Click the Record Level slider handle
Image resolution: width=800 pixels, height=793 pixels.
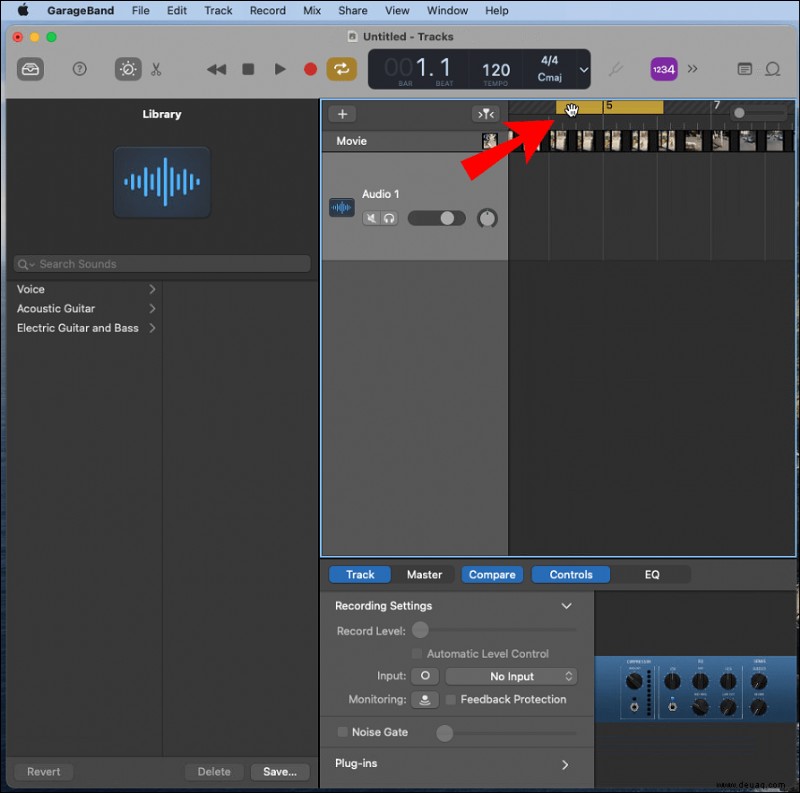point(420,630)
